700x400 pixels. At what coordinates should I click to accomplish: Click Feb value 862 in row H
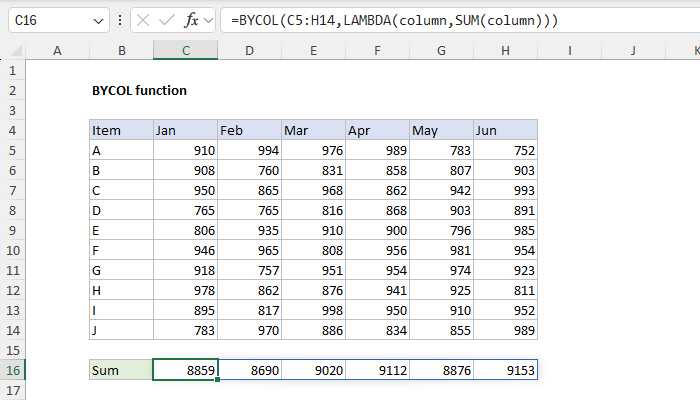250,291
